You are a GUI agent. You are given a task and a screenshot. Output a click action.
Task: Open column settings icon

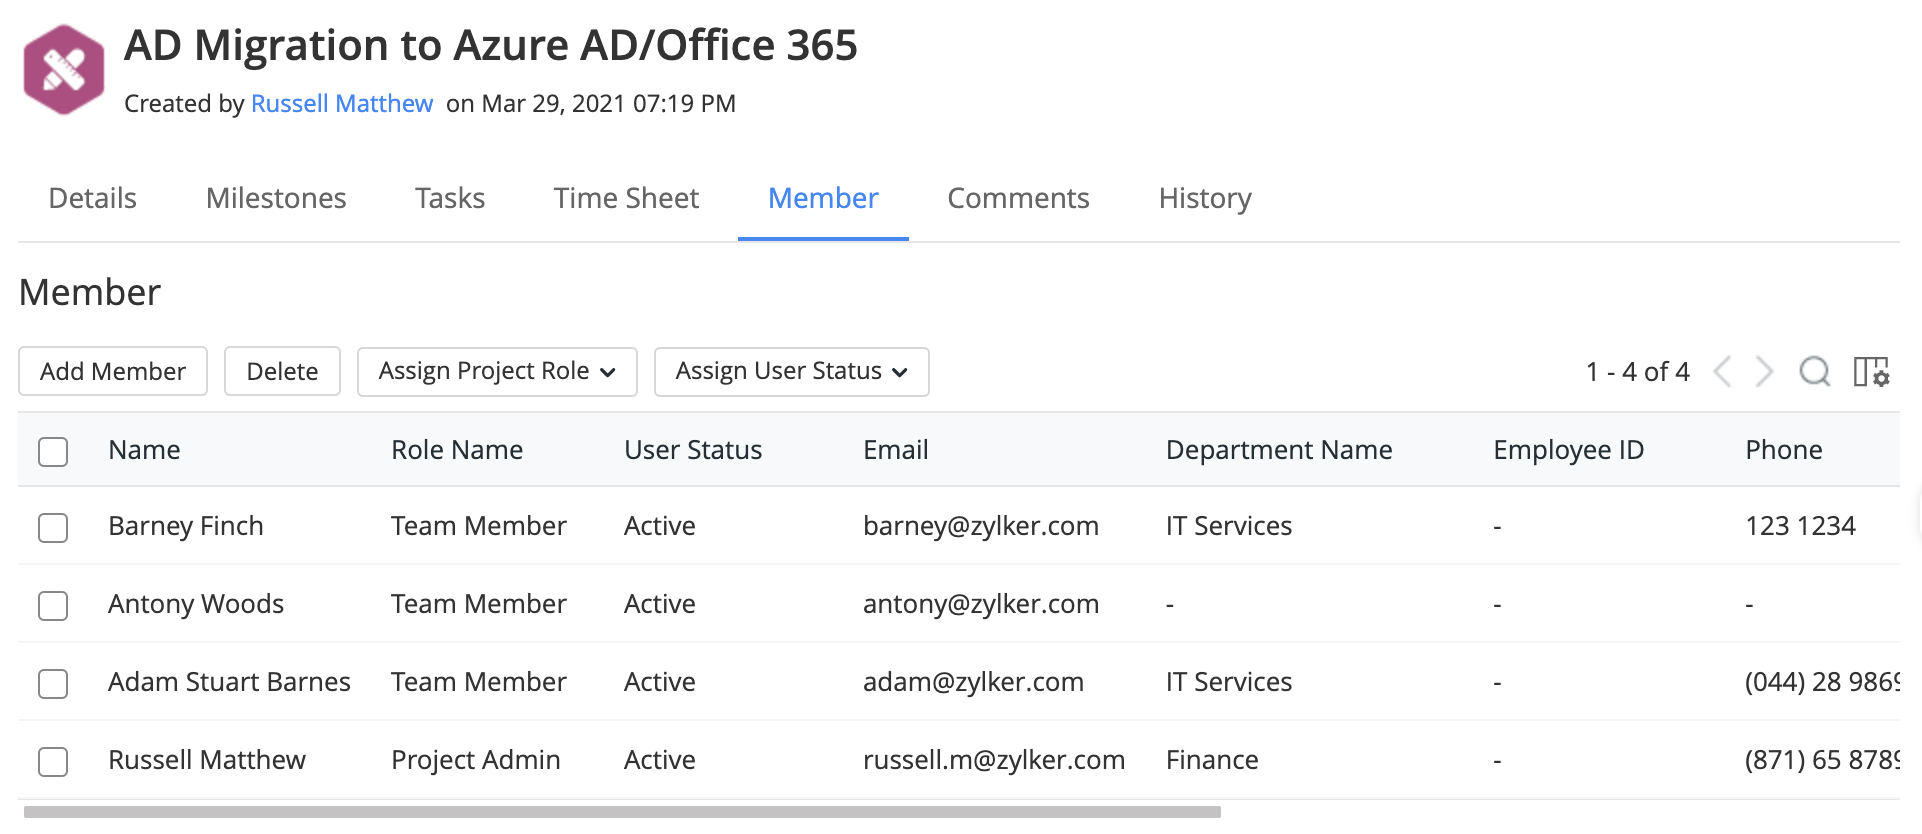[x=1871, y=372]
